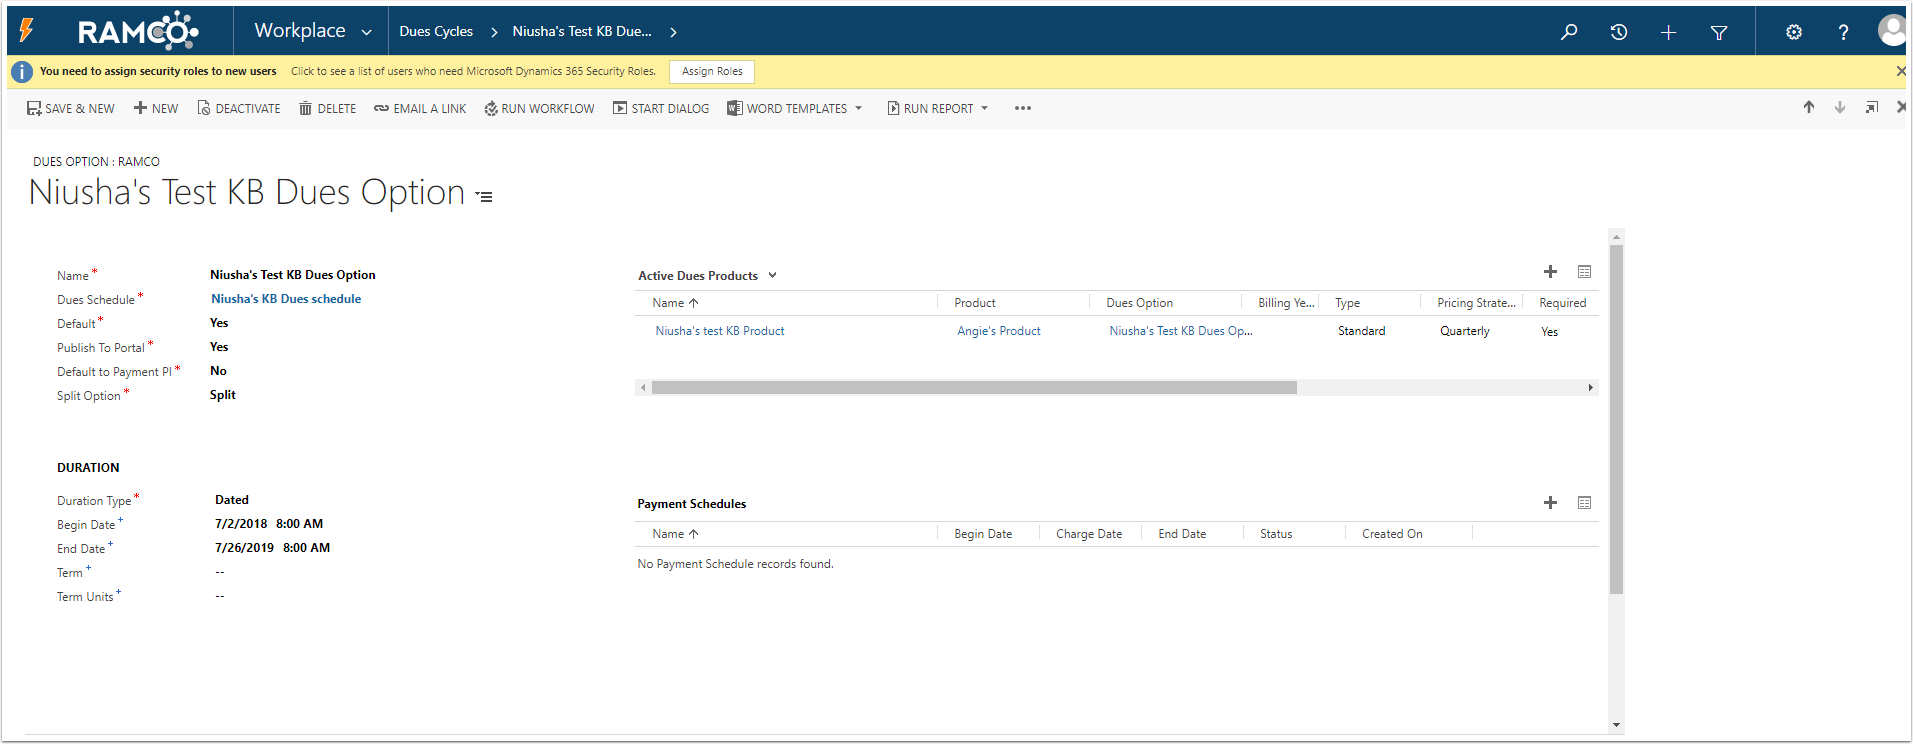Open advanced find funnel icon
Image resolution: width=1913 pixels, height=744 pixels.
pyautogui.click(x=1719, y=32)
